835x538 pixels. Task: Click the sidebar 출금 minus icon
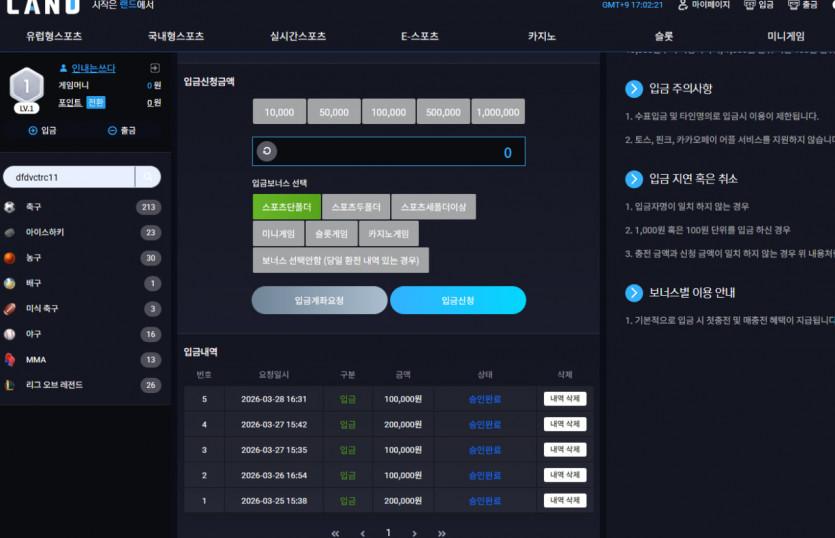tap(112, 131)
